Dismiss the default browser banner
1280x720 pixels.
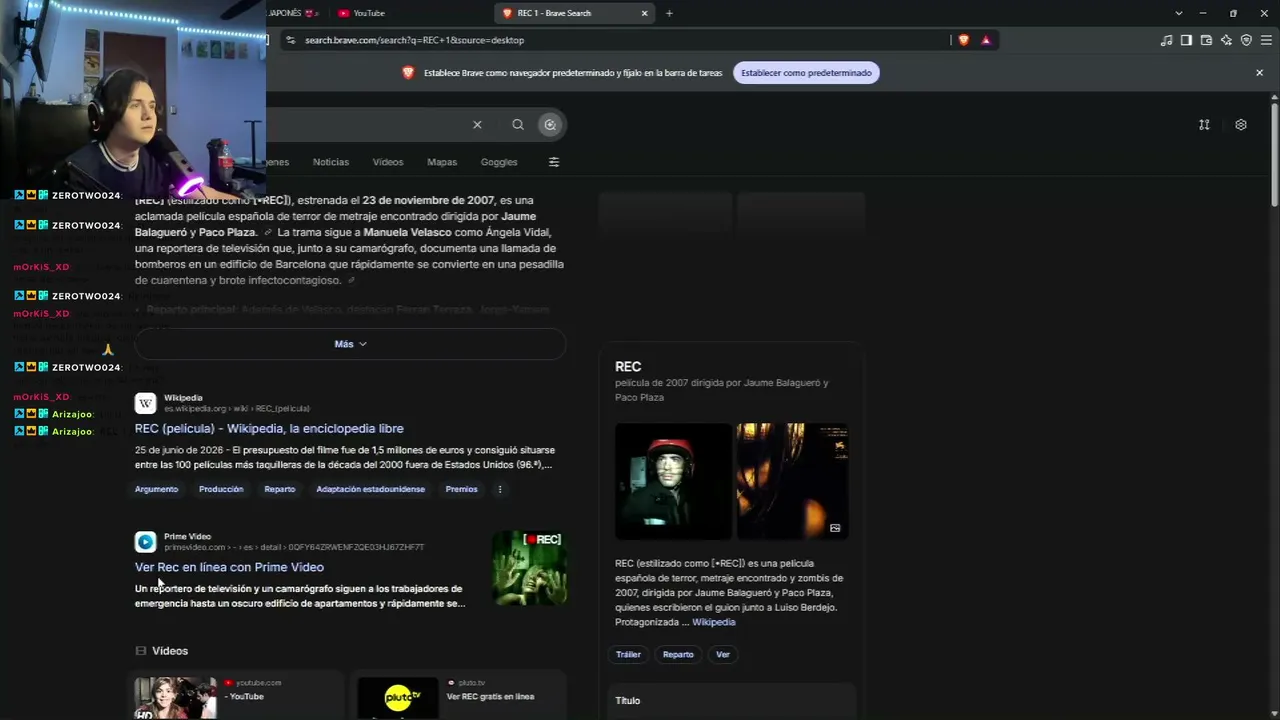point(1260,72)
